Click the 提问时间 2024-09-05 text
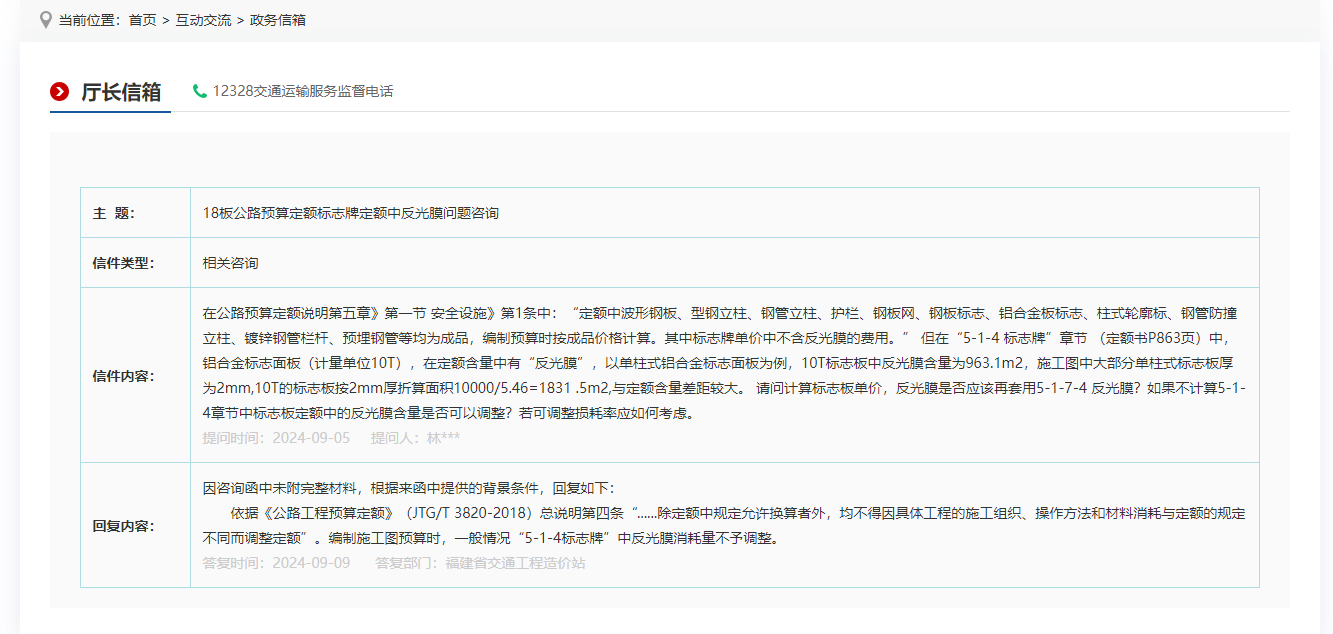 coord(276,438)
